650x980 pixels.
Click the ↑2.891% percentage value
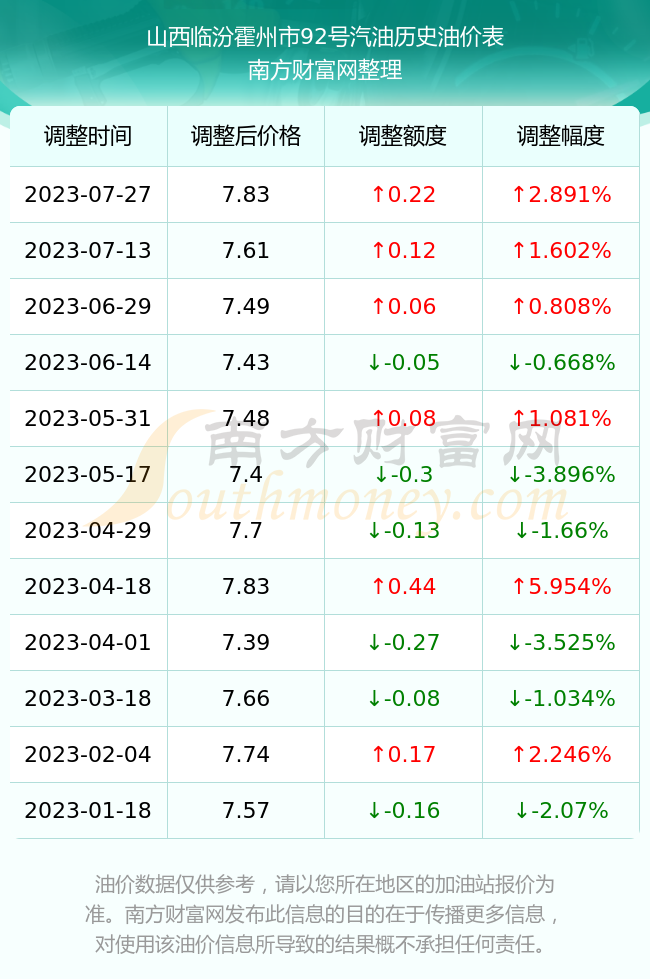[x=561, y=194]
